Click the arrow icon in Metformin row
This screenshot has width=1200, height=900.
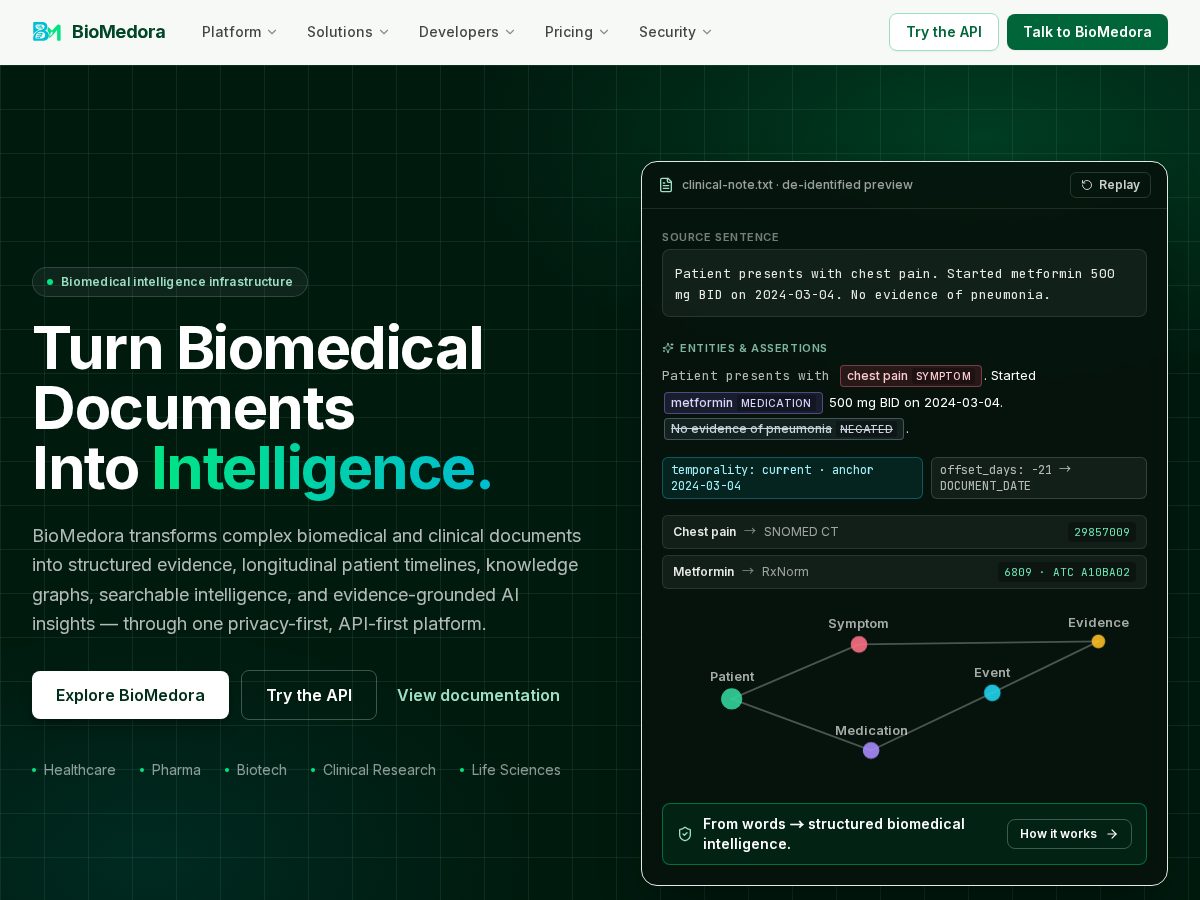[x=748, y=572]
